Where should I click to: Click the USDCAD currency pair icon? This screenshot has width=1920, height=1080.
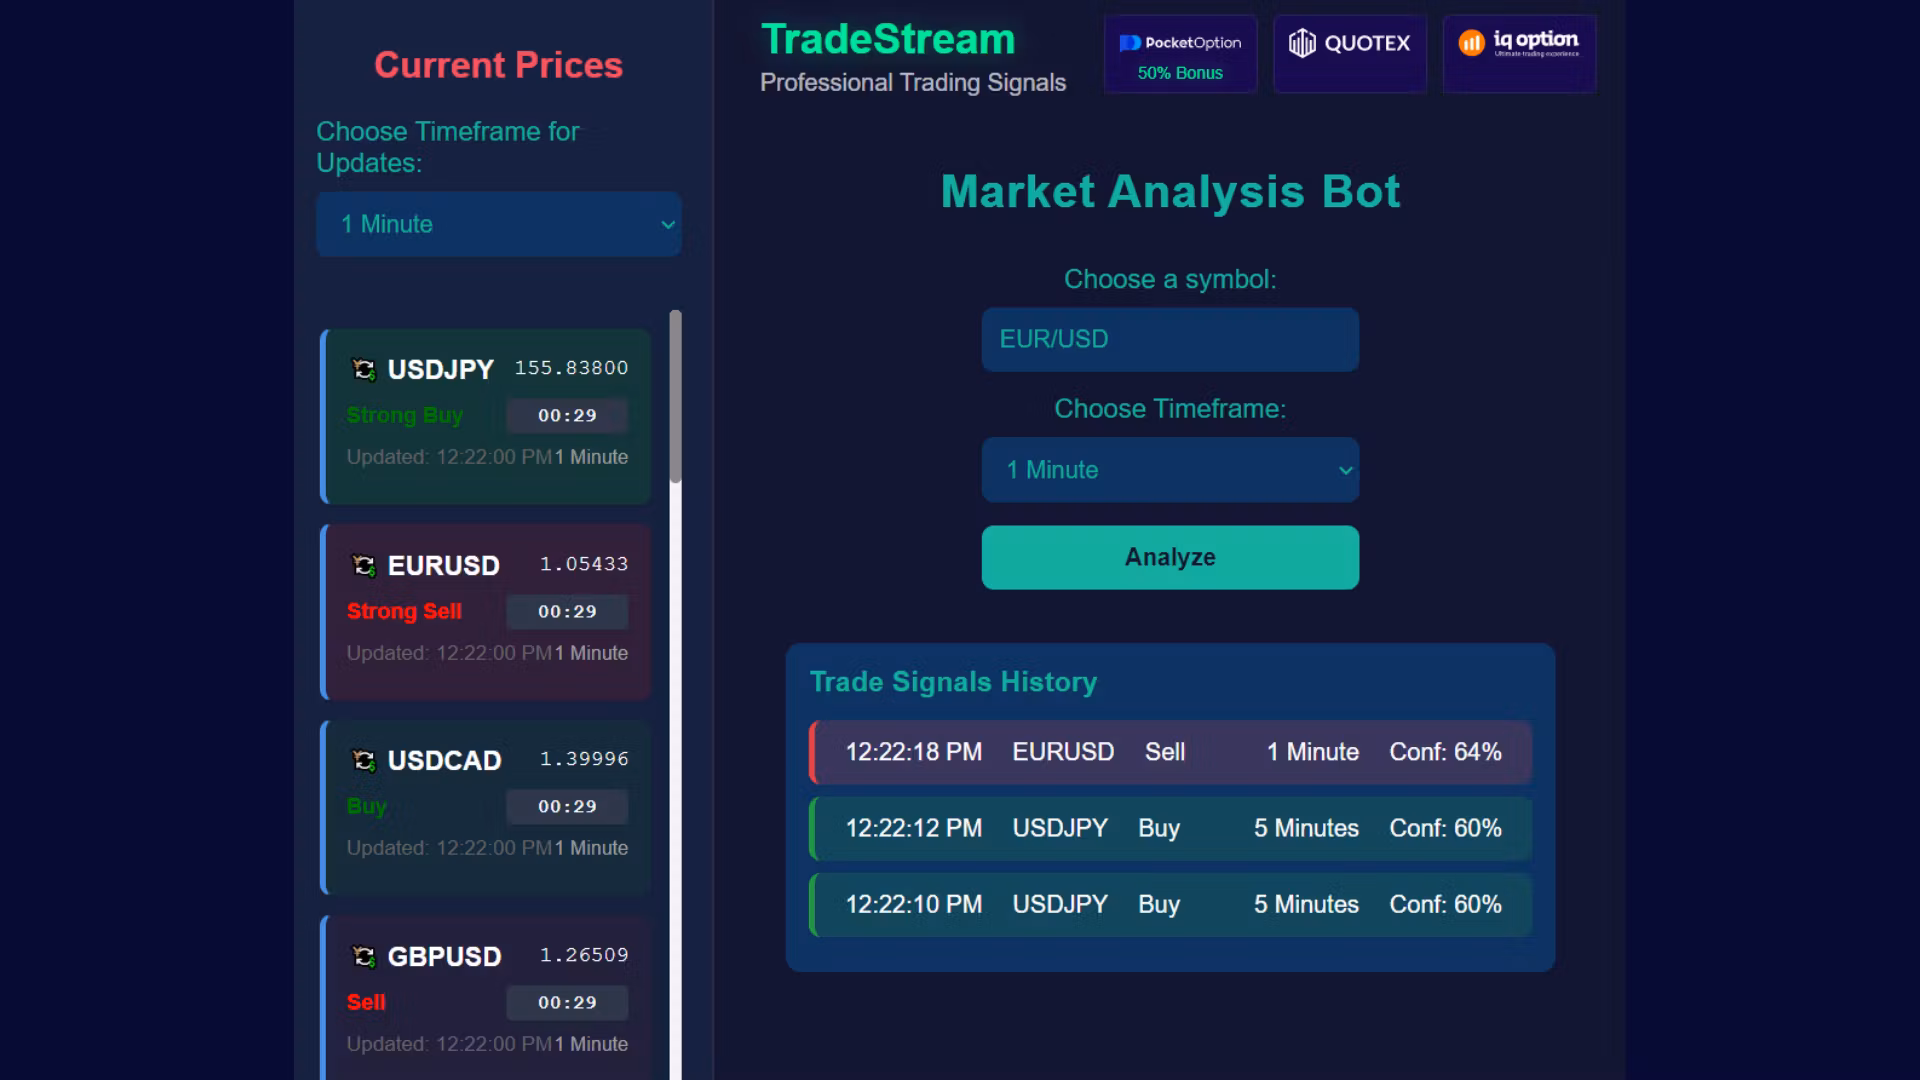click(365, 760)
